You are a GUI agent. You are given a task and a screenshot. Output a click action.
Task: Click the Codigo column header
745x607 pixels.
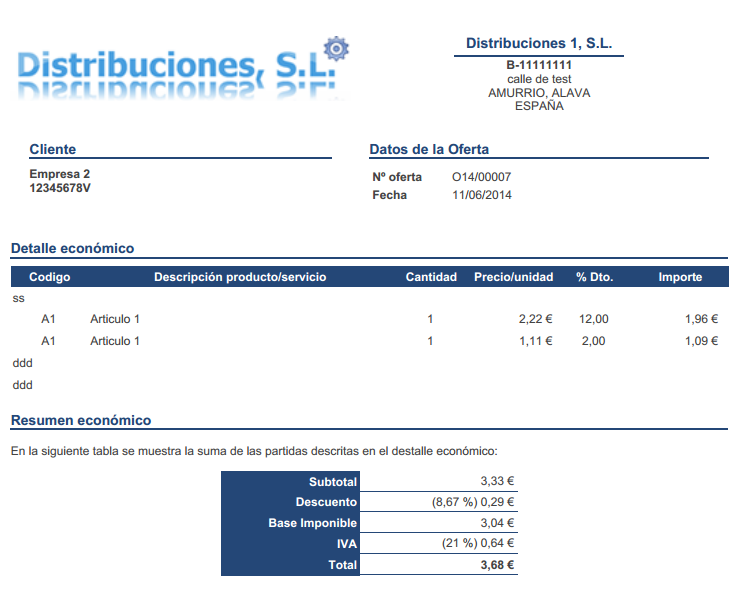(49, 277)
